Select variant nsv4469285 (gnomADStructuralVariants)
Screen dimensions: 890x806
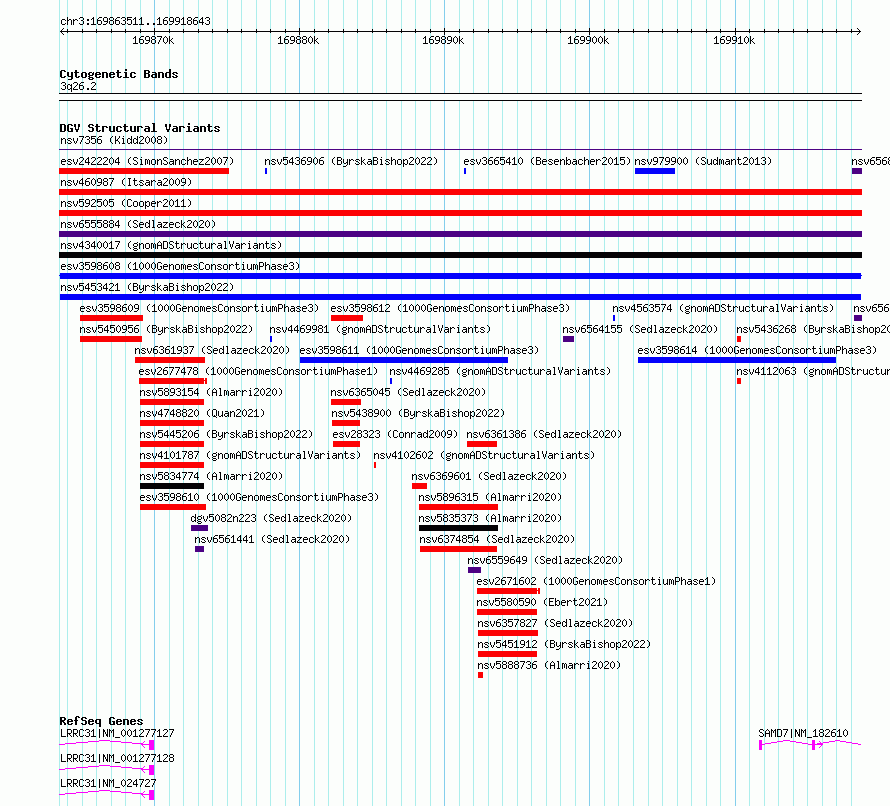[500, 371]
